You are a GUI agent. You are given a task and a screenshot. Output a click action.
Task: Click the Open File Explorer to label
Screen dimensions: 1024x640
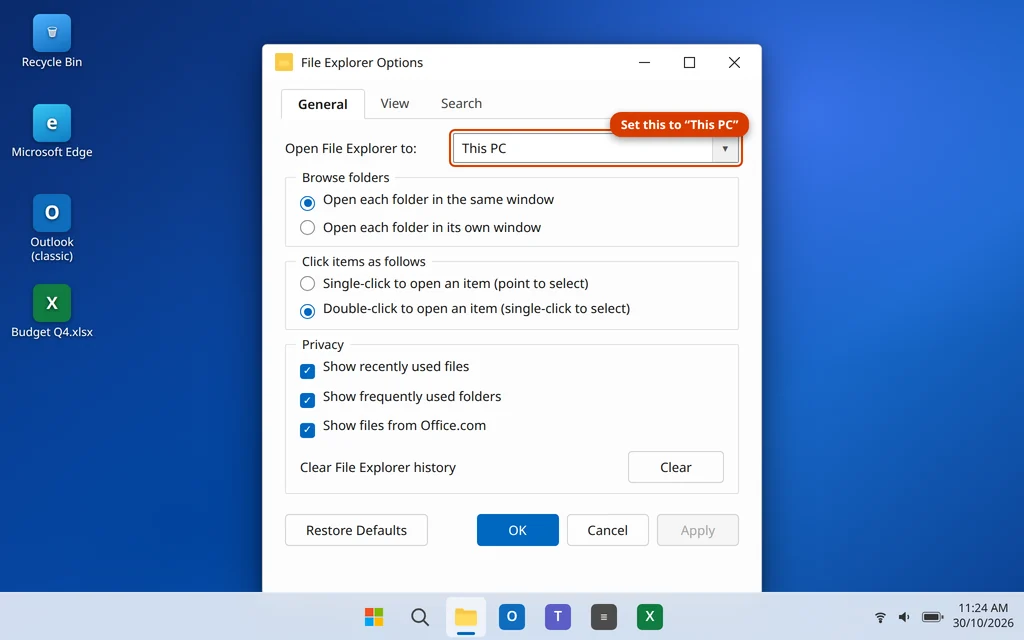coord(351,148)
